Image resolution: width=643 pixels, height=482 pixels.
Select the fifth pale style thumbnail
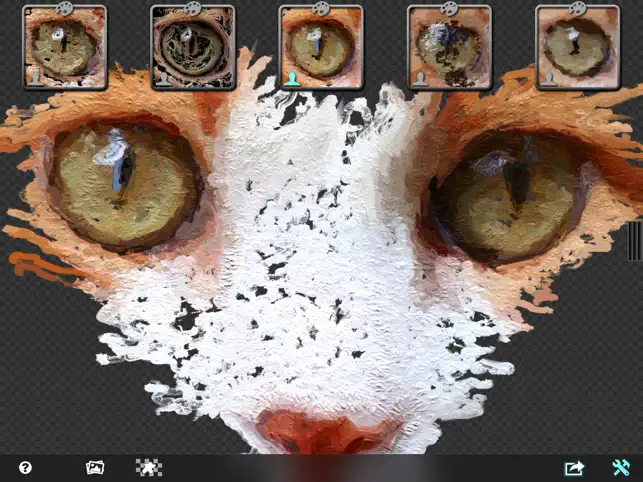(578, 48)
